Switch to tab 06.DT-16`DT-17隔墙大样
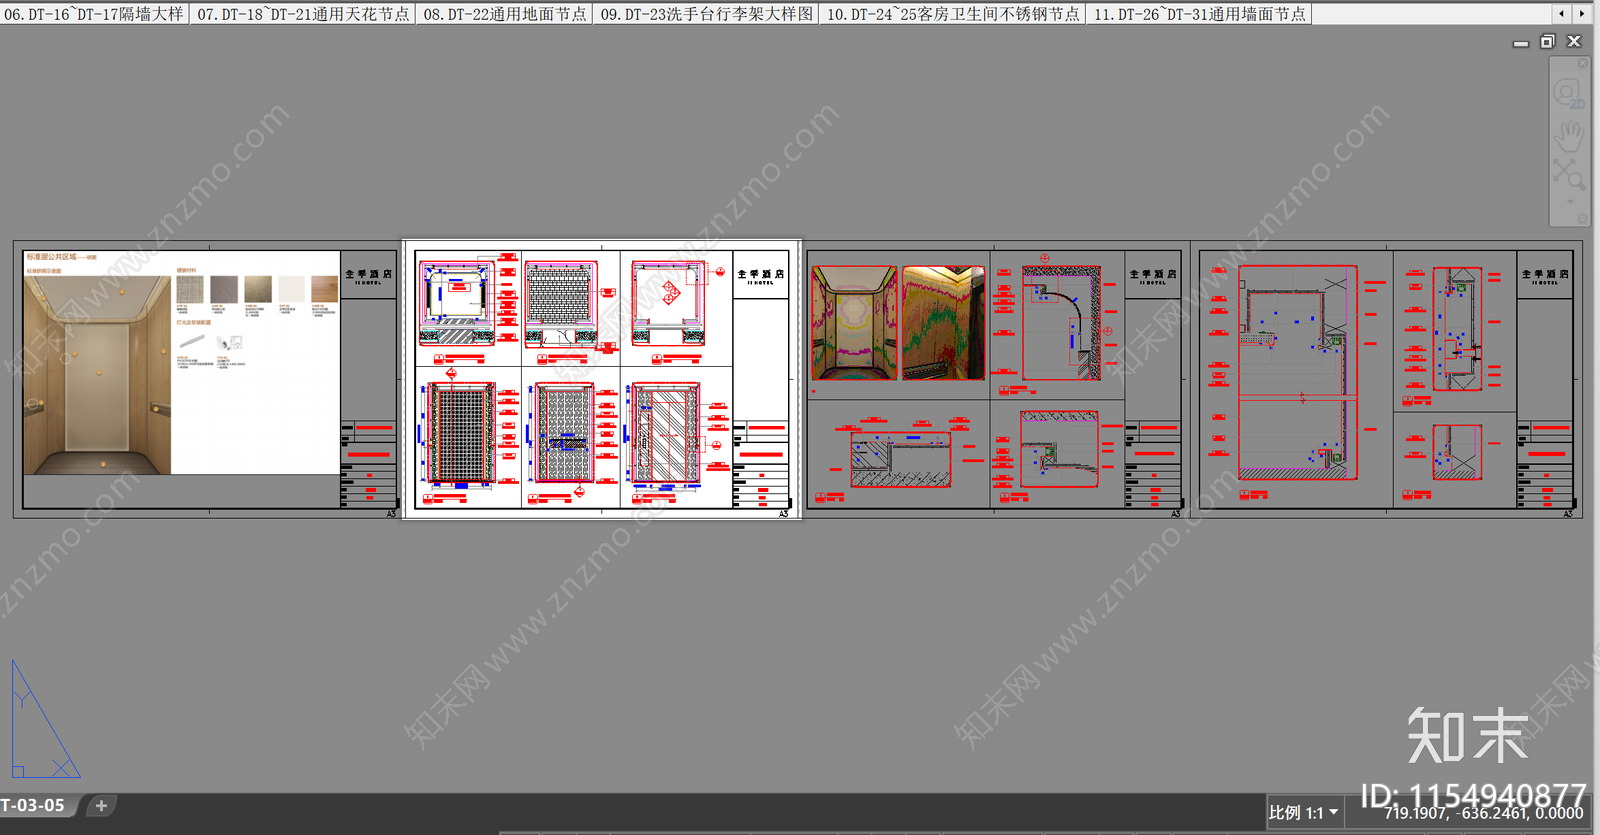The image size is (1600, 835). point(94,14)
